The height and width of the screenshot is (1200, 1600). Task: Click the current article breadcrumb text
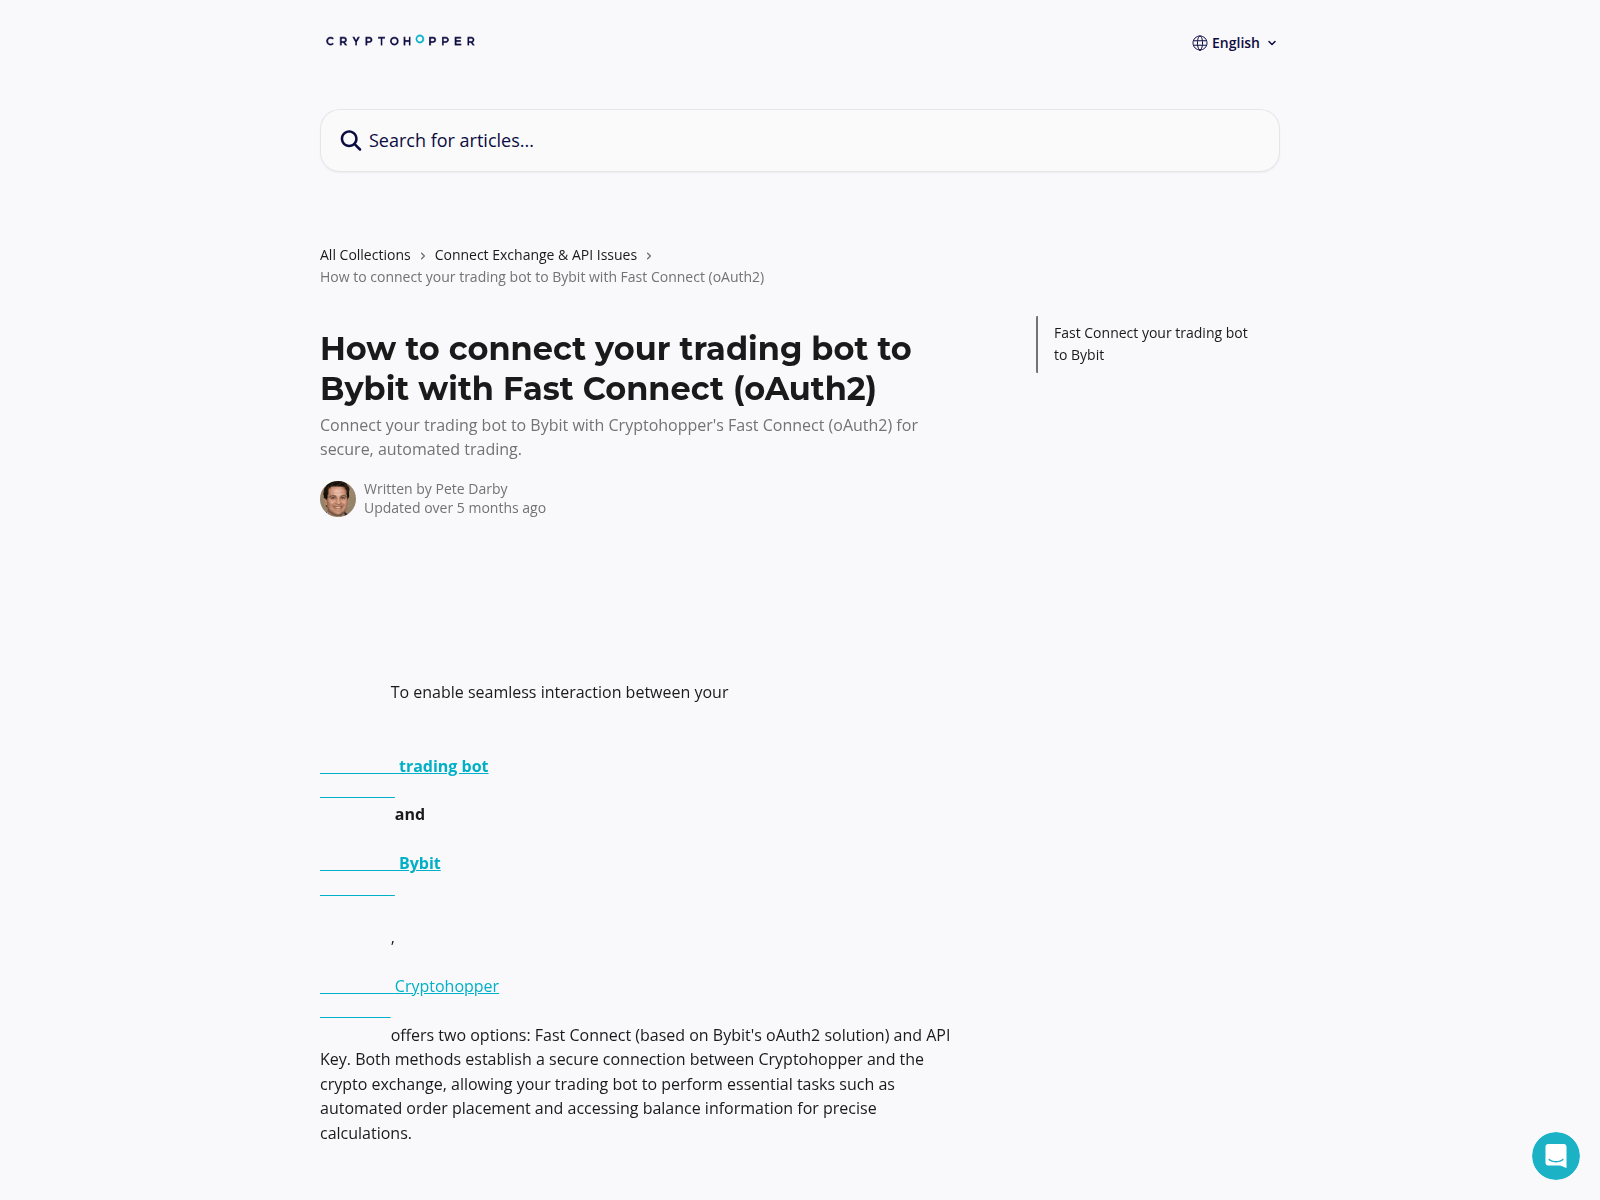(542, 277)
